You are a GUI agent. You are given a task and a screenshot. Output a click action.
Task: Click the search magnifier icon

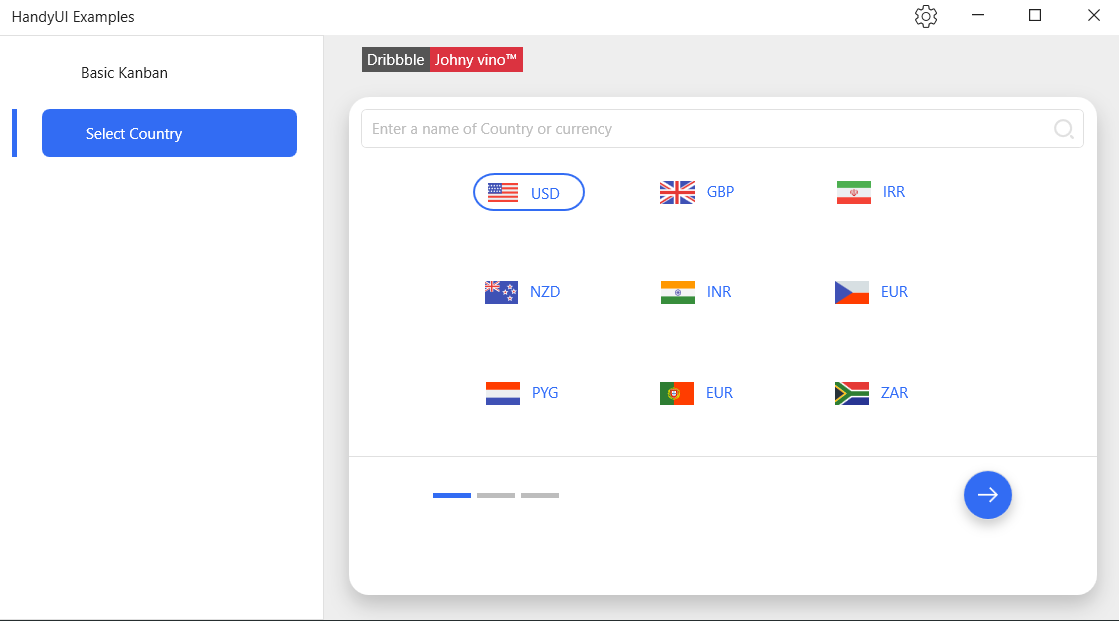pyautogui.click(x=1063, y=128)
